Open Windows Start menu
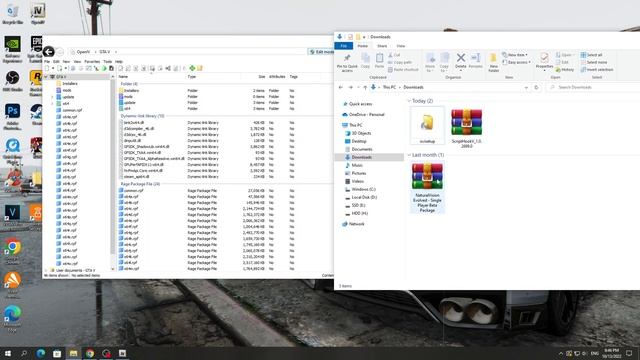 tap(7, 353)
